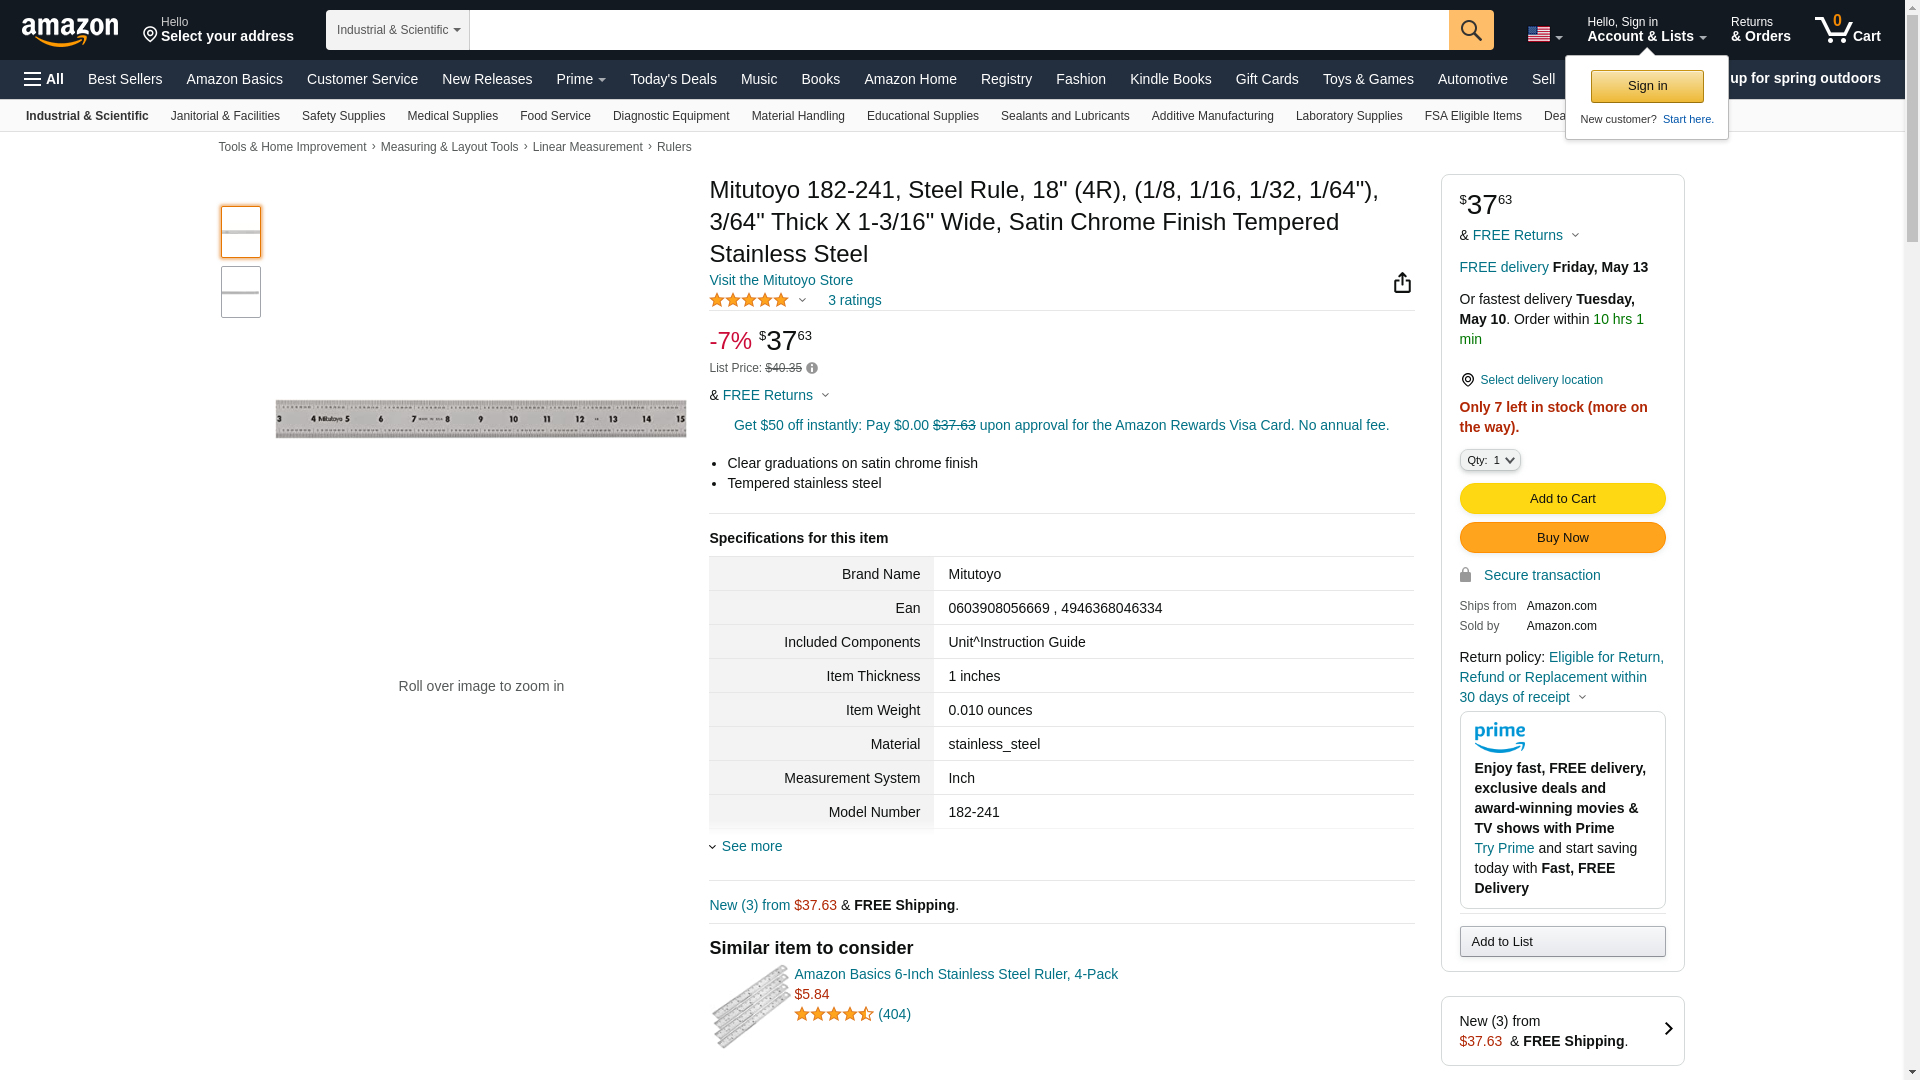1920x1080 pixels.
Task: Open the Prime menu in navigation bar
Action: [x=580, y=79]
